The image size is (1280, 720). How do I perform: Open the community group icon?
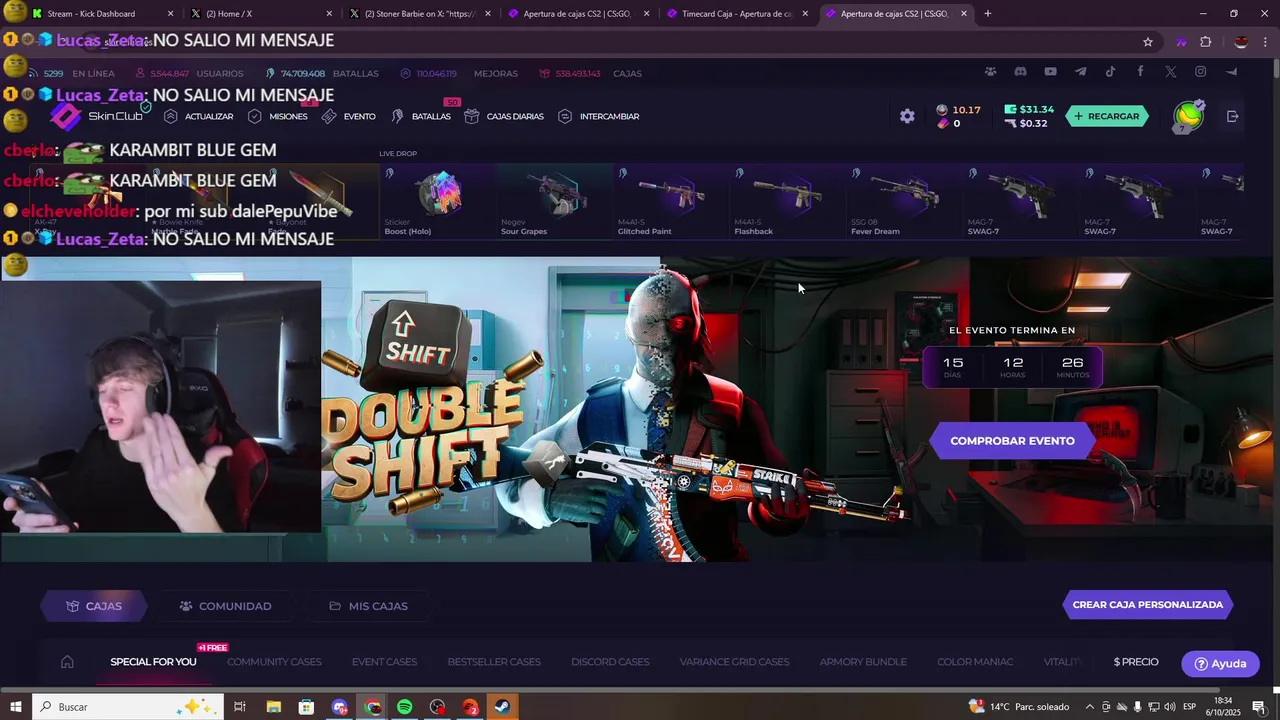tap(990, 72)
